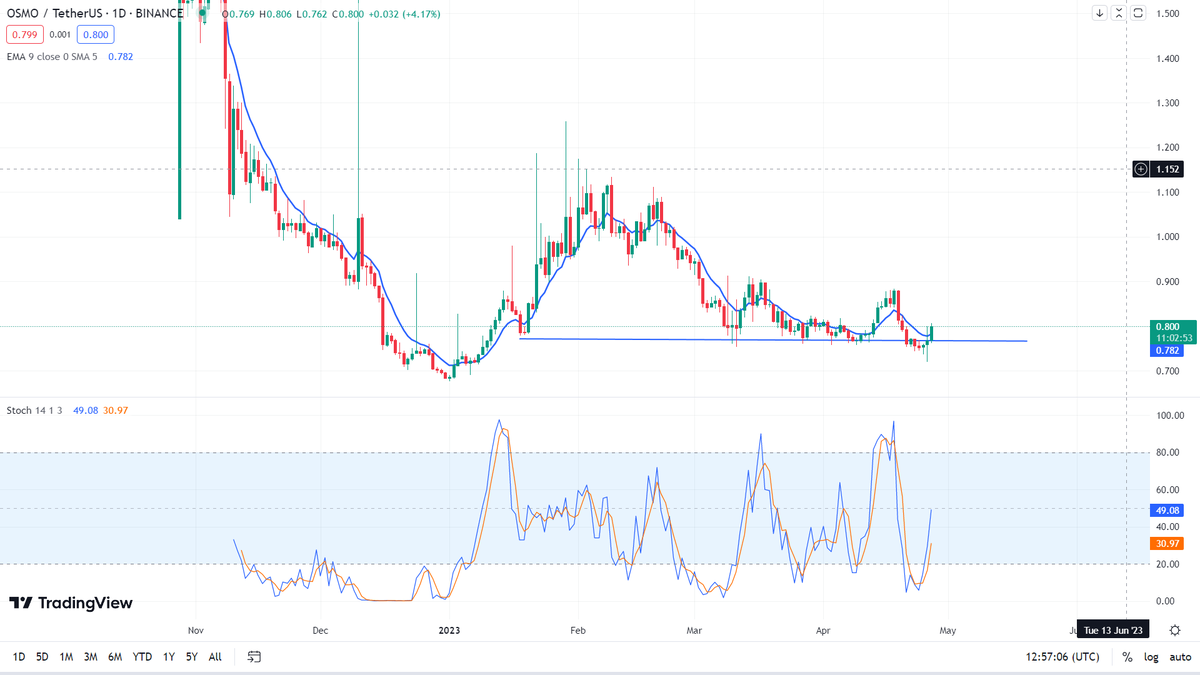Select the 3M time range
This screenshot has width=1200, height=675.
click(90, 657)
